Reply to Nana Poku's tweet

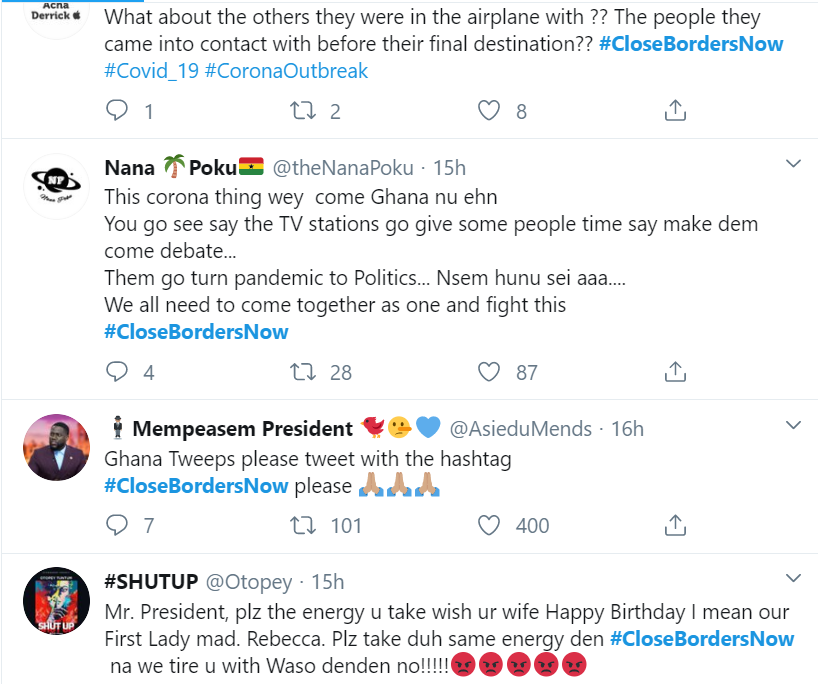click(118, 372)
